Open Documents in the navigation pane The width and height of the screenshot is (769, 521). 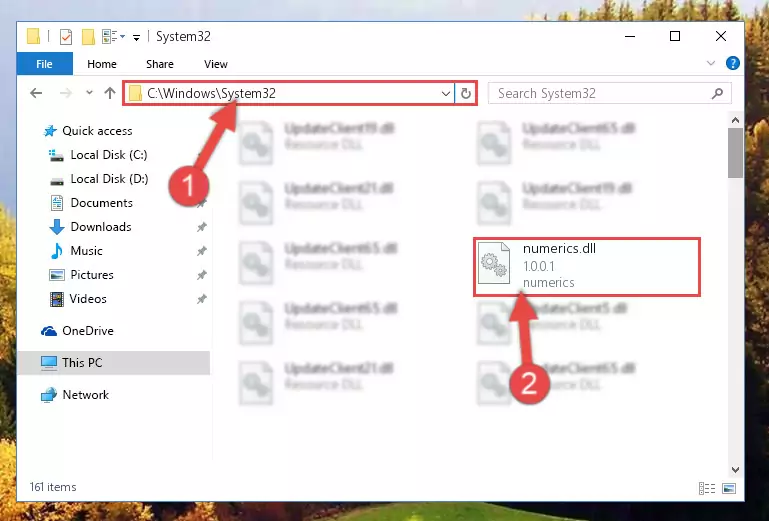[x=102, y=203]
